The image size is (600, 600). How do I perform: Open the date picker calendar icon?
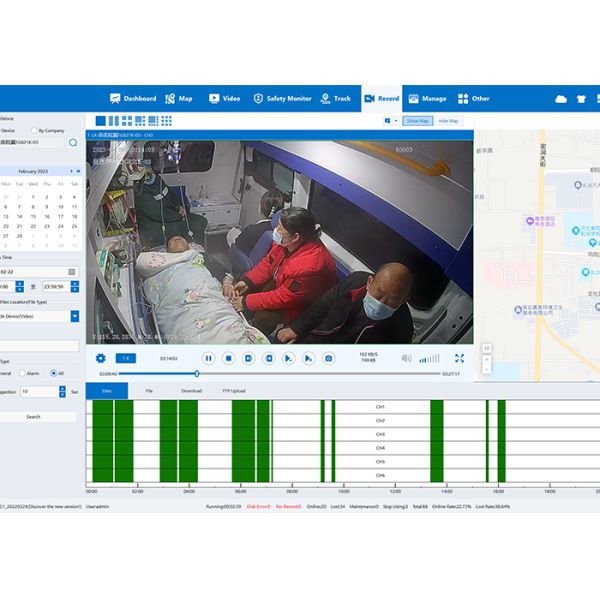click(72, 271)
